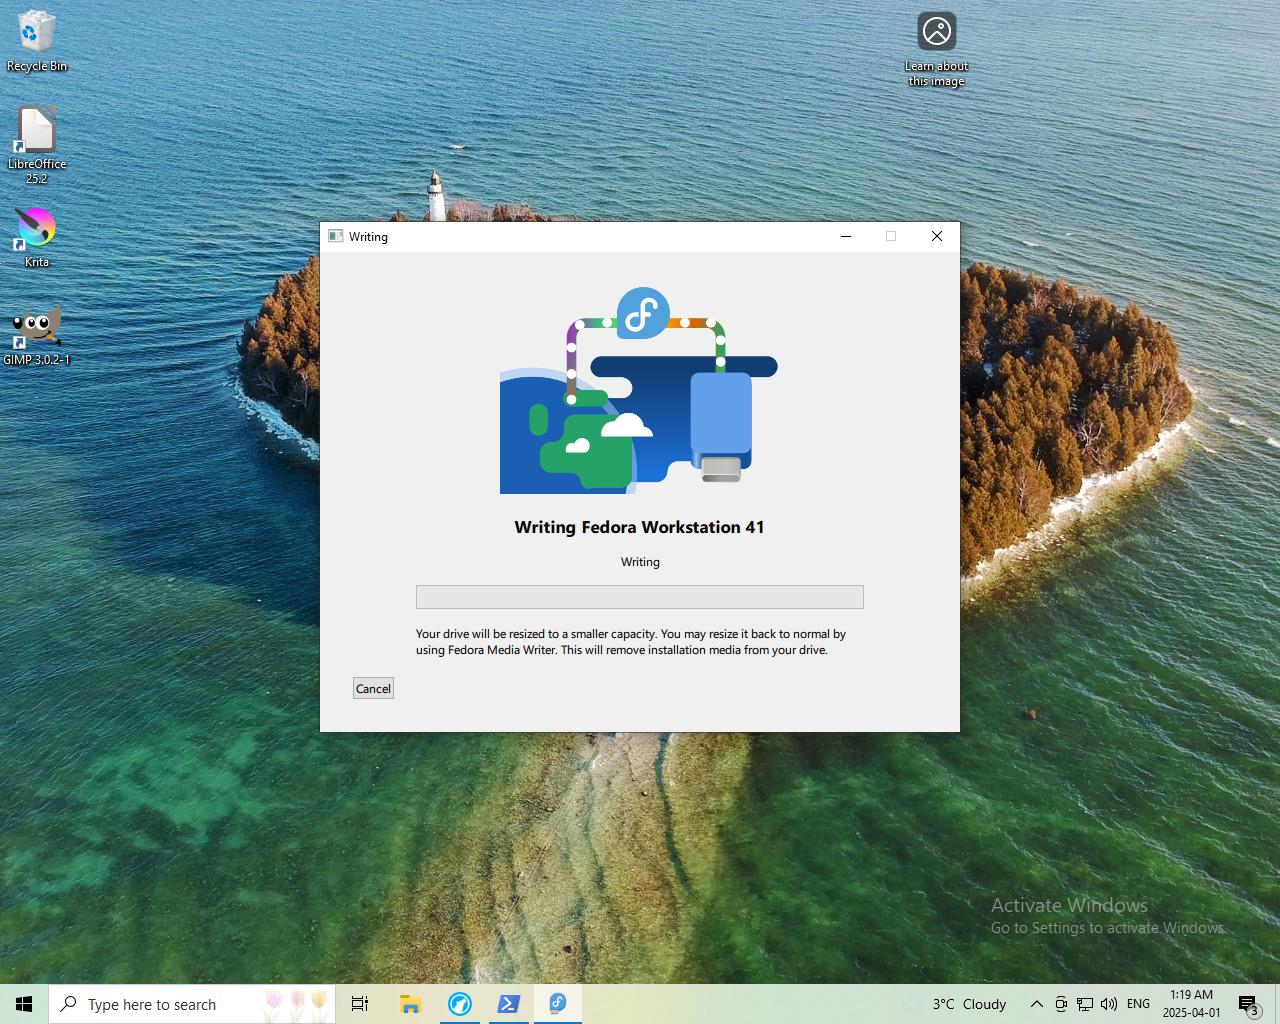Minimize the Writing window
Screen dimensions: 1280x1024
pos(846,236)
